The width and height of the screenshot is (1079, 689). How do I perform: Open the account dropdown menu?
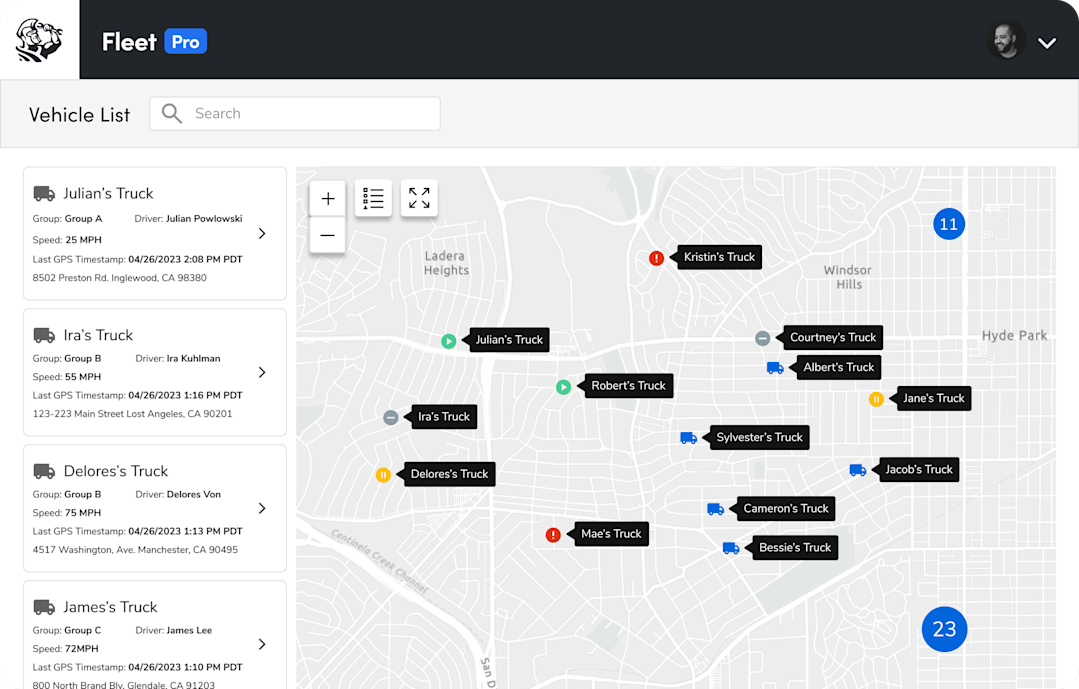(x=1048, y=42)
